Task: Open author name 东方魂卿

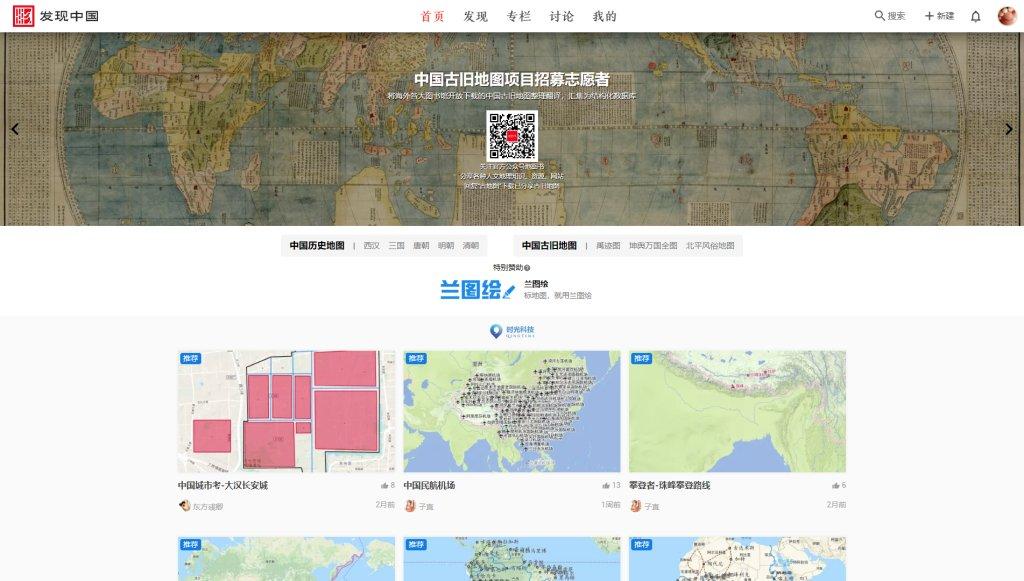Action: 208,507
